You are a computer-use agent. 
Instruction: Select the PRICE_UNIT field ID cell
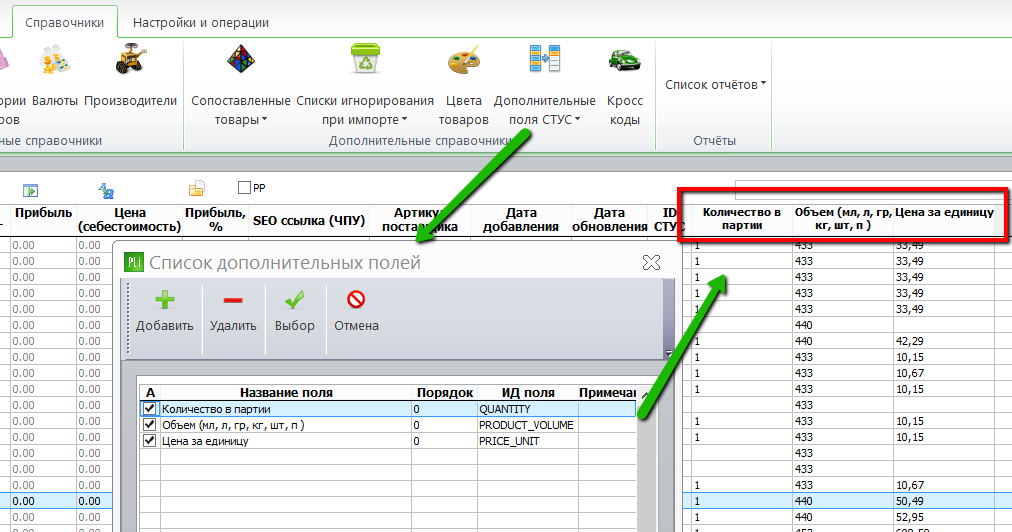(x=528, y=441)
